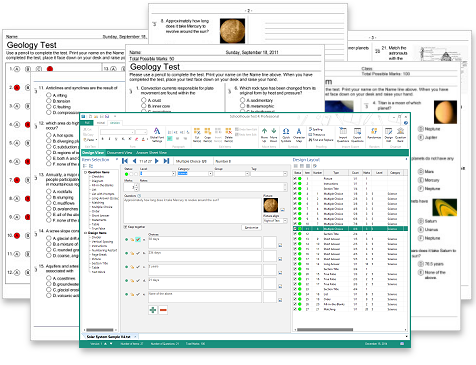Click the picture browse icon beside Mercury image

pos(282,210)
